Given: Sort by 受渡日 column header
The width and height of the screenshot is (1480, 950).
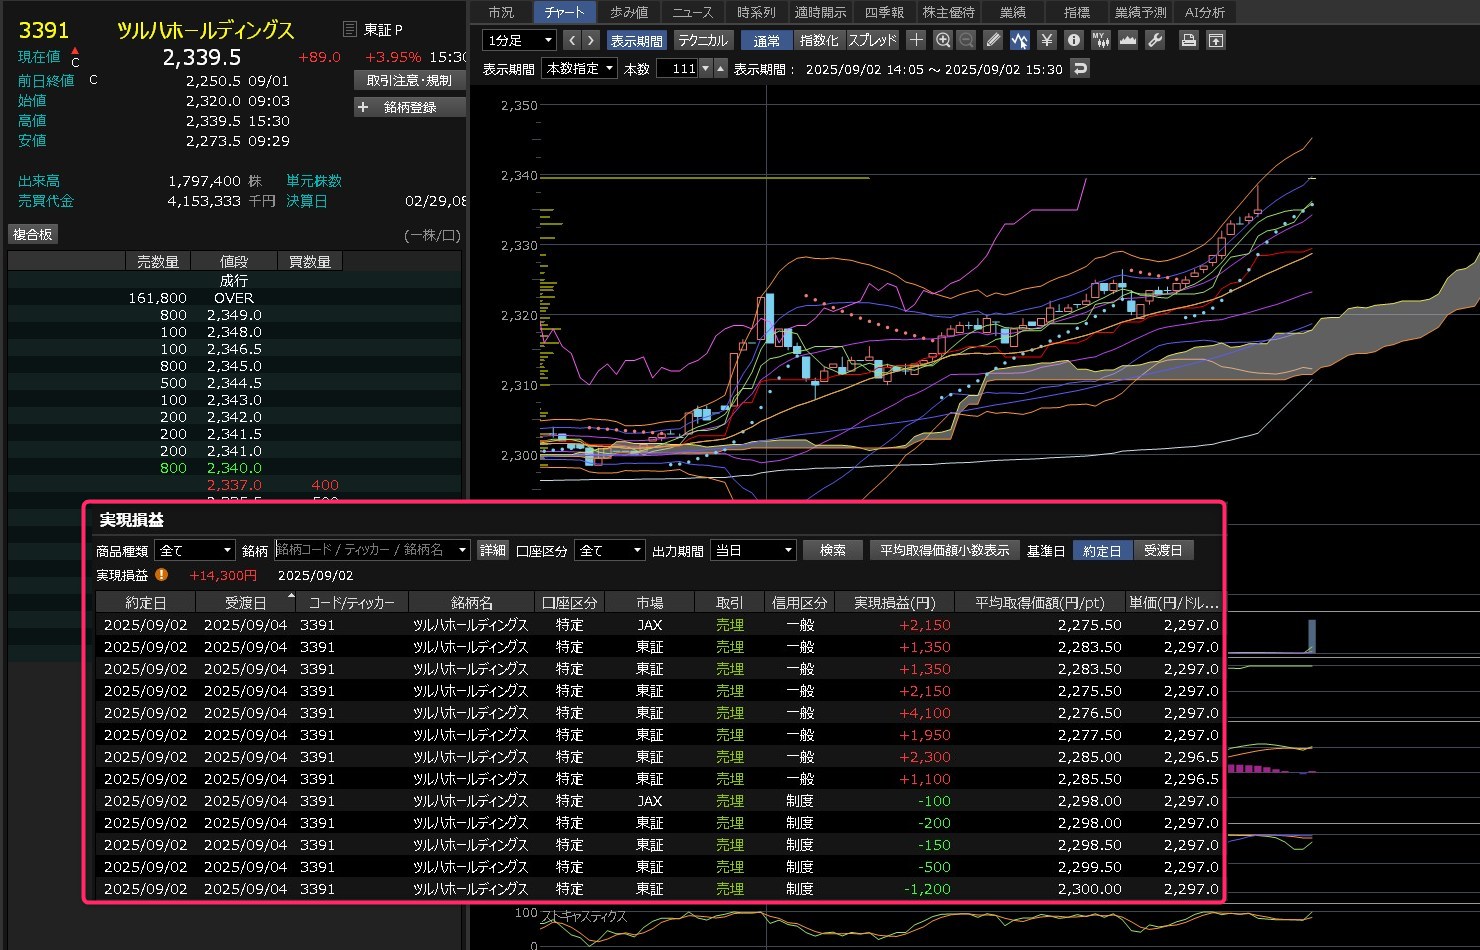Looking at the screenshot, I should coord(245,603).
